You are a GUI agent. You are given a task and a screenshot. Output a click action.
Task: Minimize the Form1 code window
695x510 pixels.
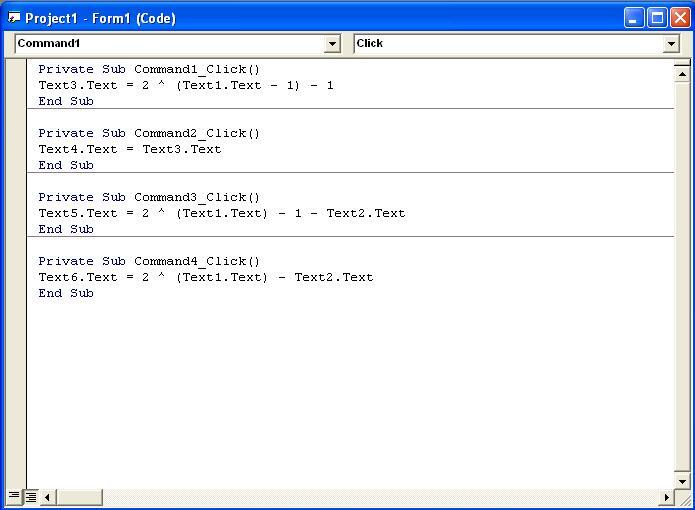tap(634, 18)
